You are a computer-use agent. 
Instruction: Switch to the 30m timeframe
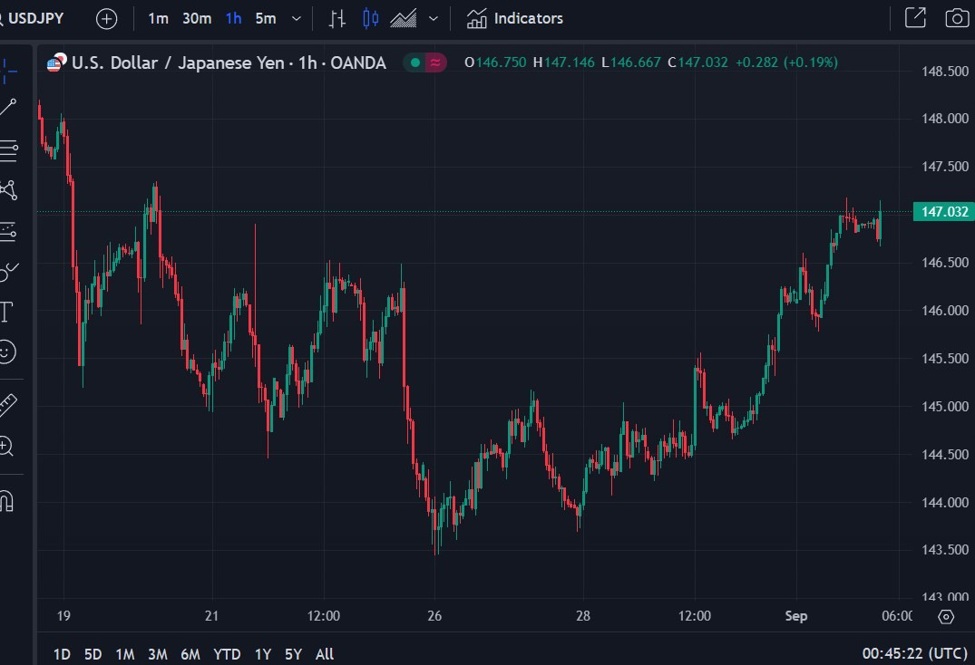pos(197,18)
